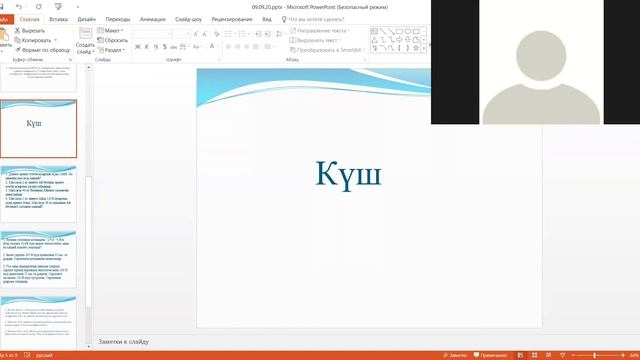Image resolution: width=640 pixels, height=360 pixels.
Task: Switch to slide sorter view icon
Action: tap(534, 355)
